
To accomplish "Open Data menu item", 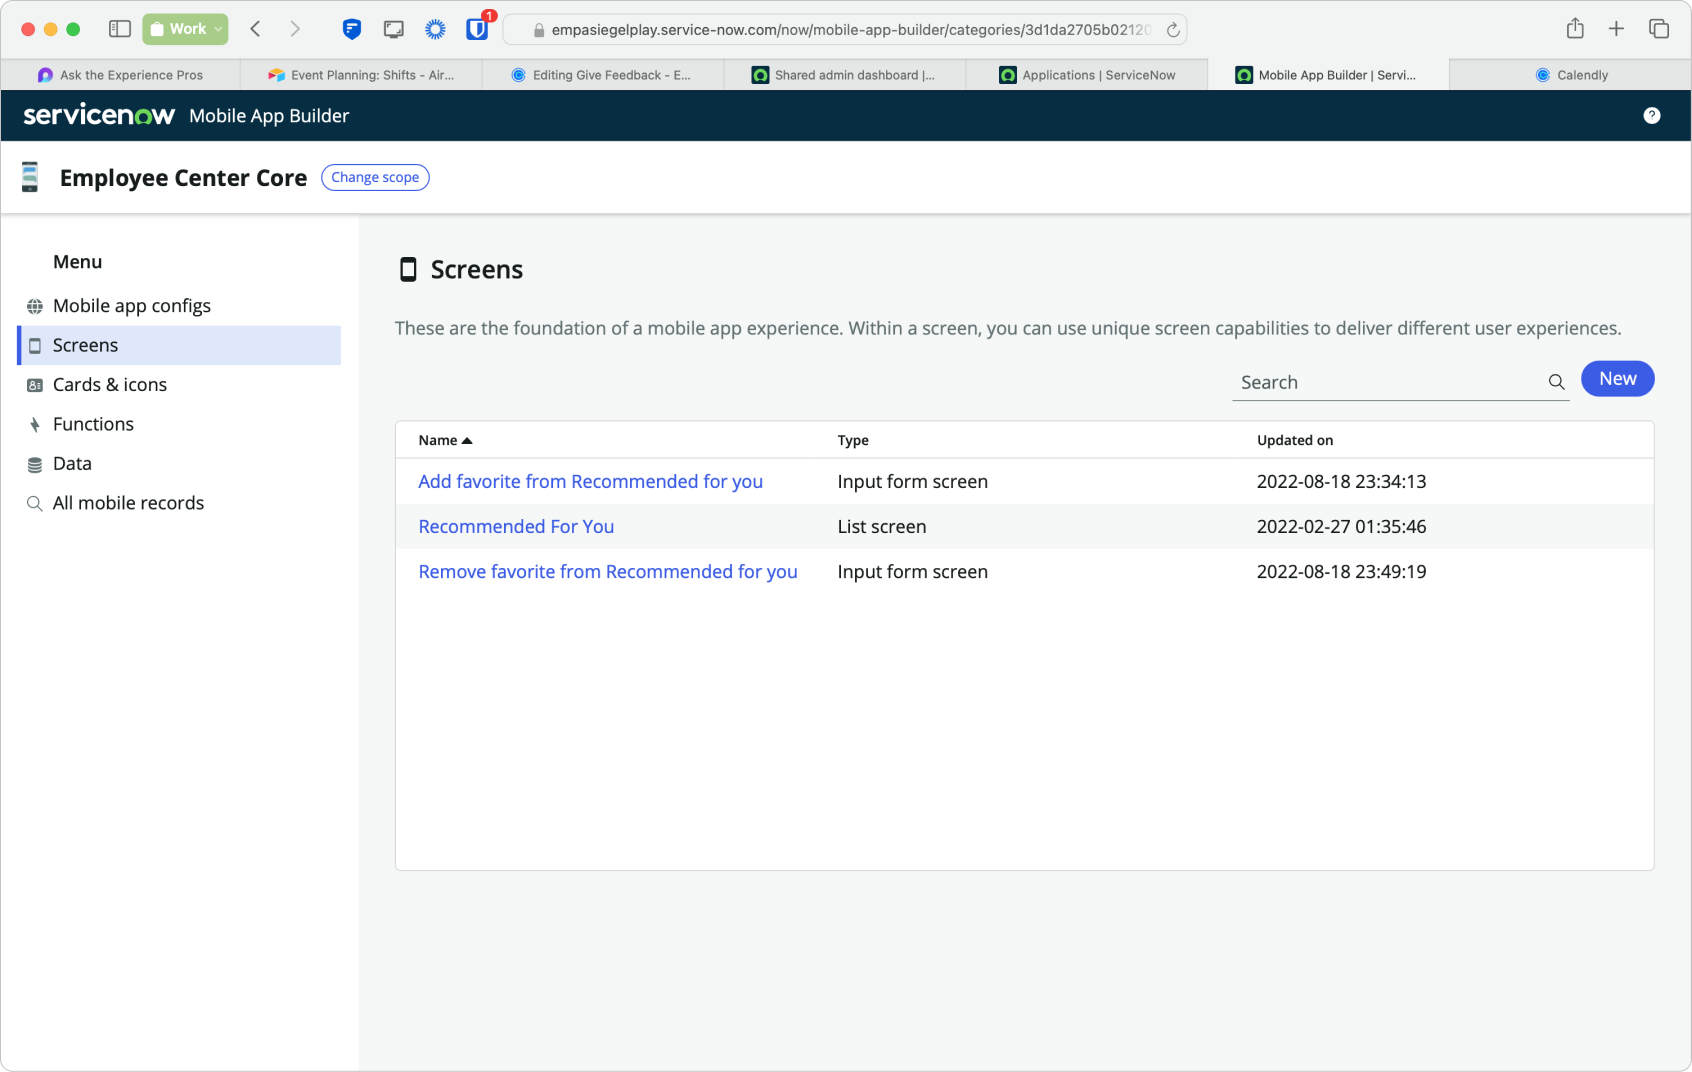I will tap(180, 464).
